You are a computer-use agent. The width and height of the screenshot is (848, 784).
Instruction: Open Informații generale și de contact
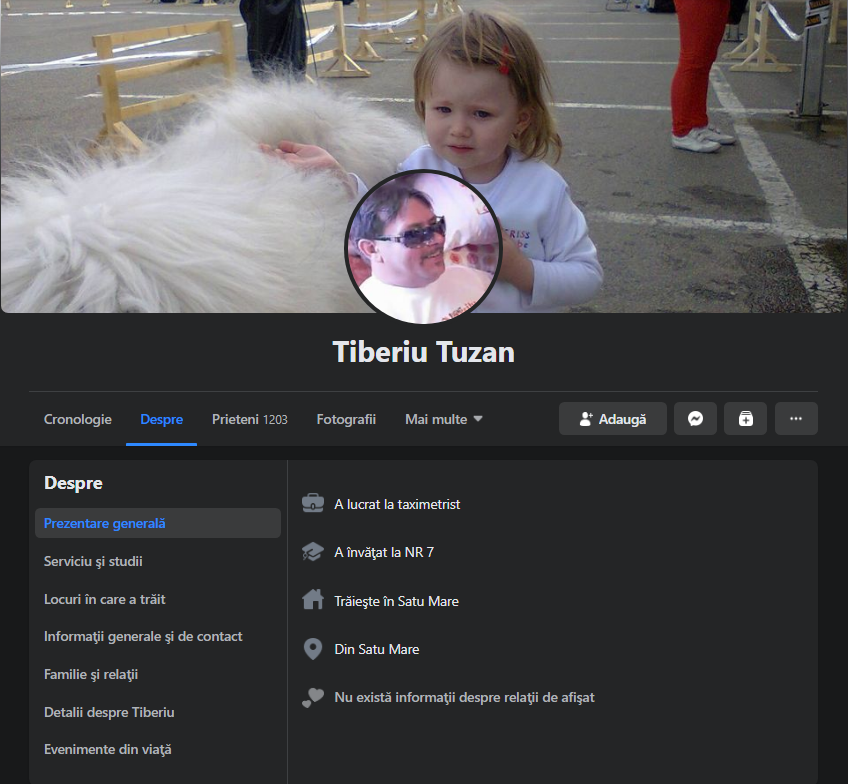click(x=143, y=636)
